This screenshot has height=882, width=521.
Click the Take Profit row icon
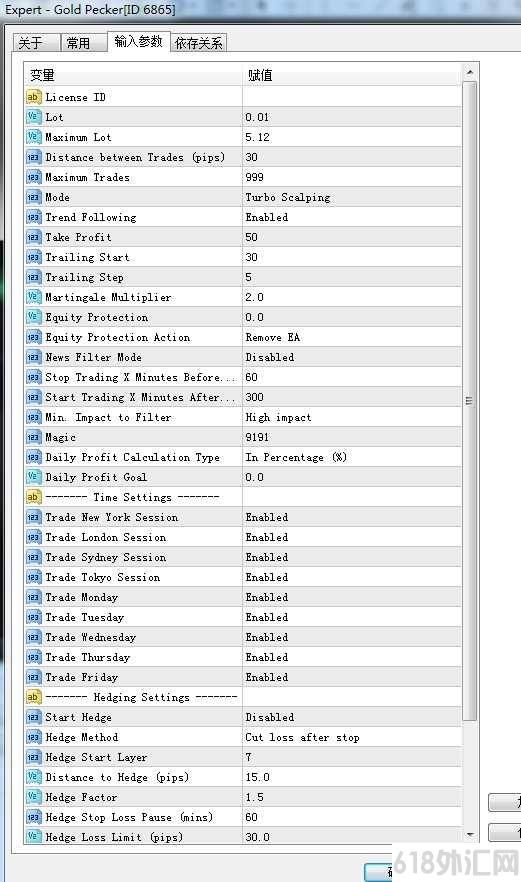pos(33,237)
